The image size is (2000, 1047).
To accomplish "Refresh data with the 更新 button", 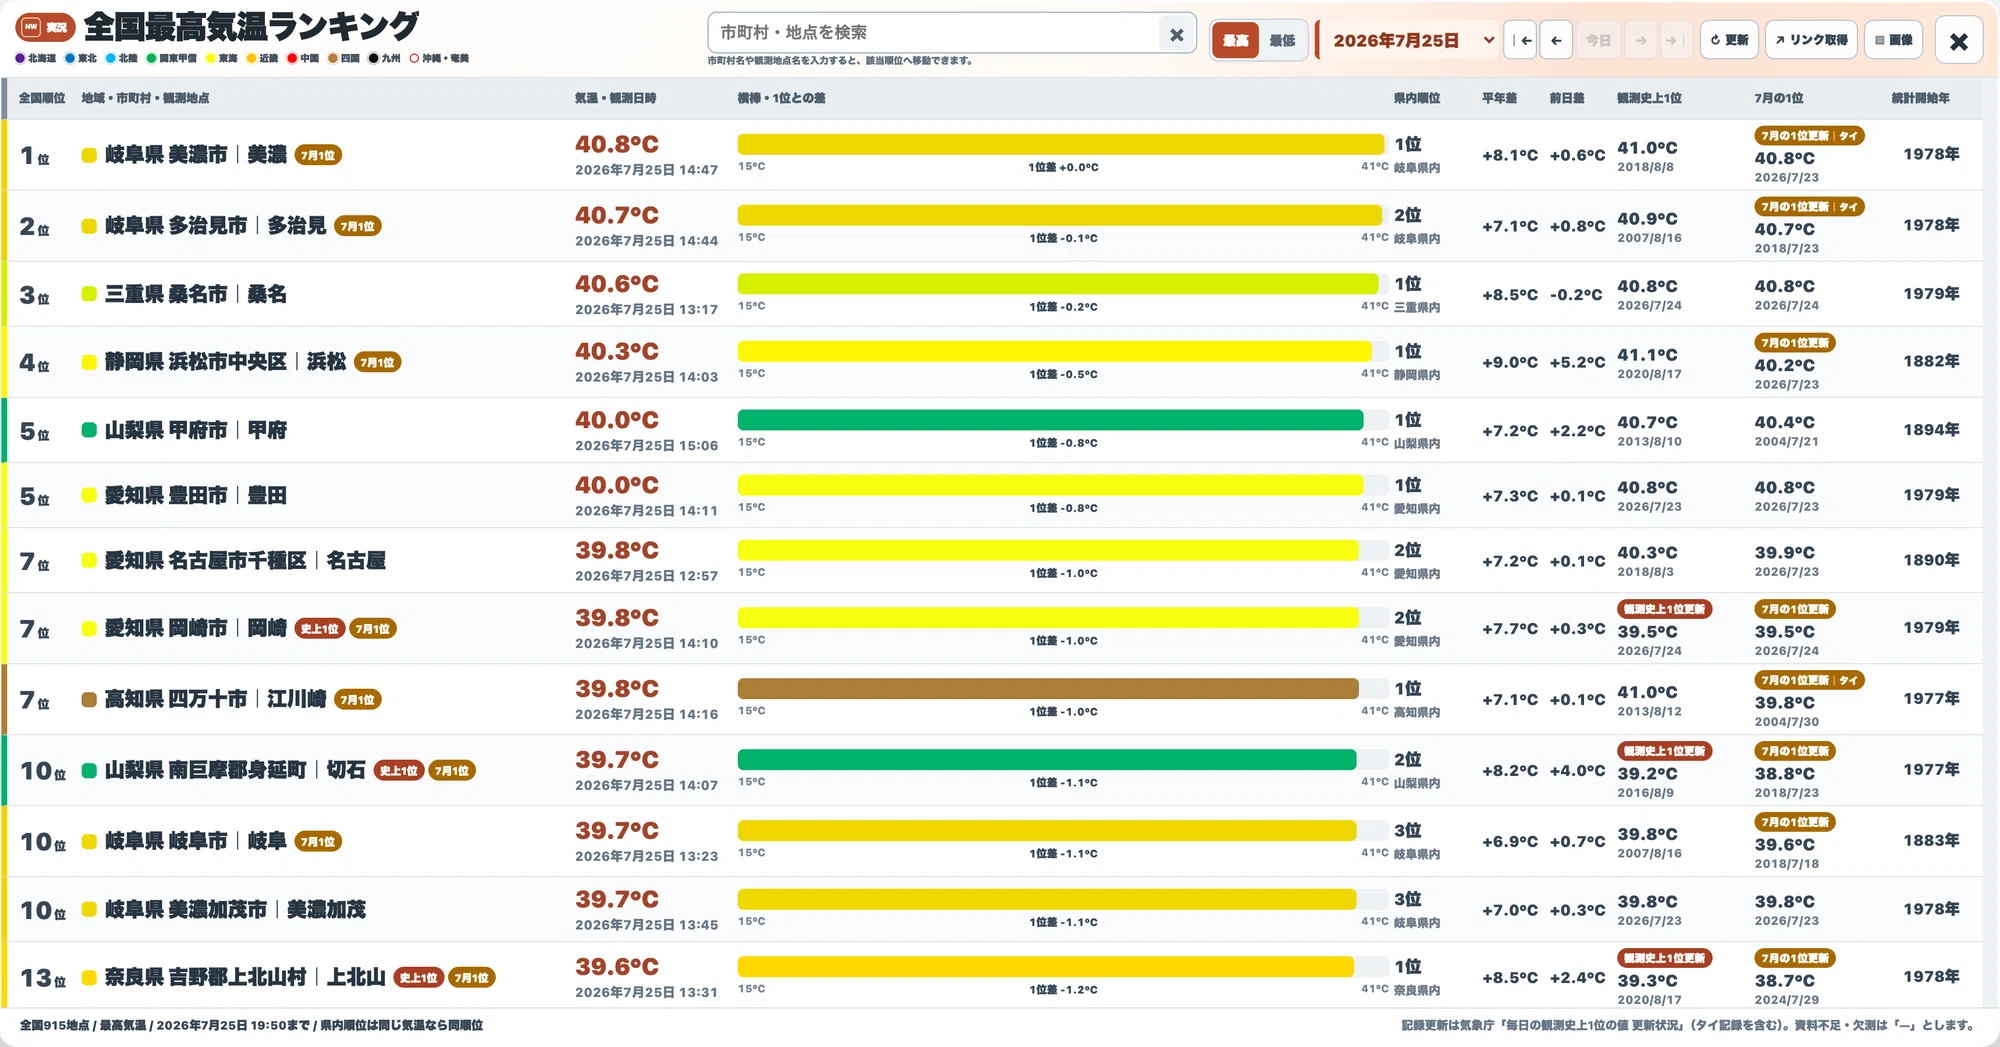I will click(x=1729, y=40).
